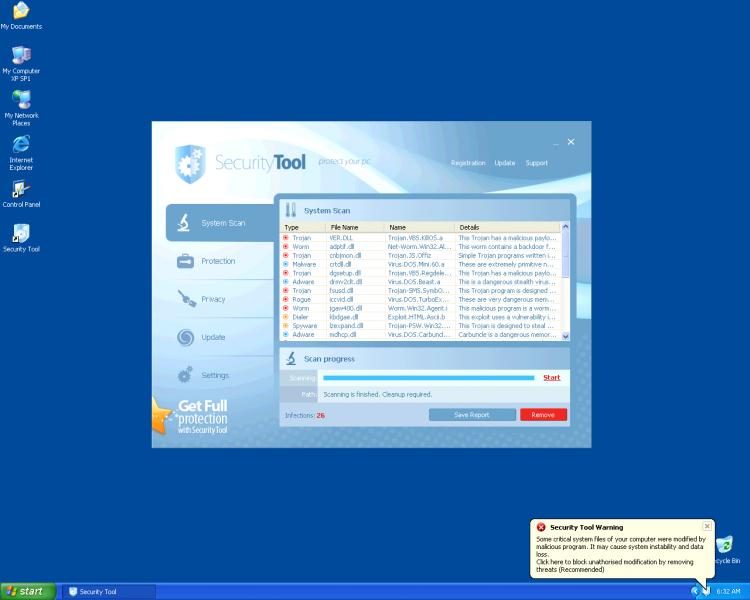Open the Windows Start menu

[x=28, y=591]
